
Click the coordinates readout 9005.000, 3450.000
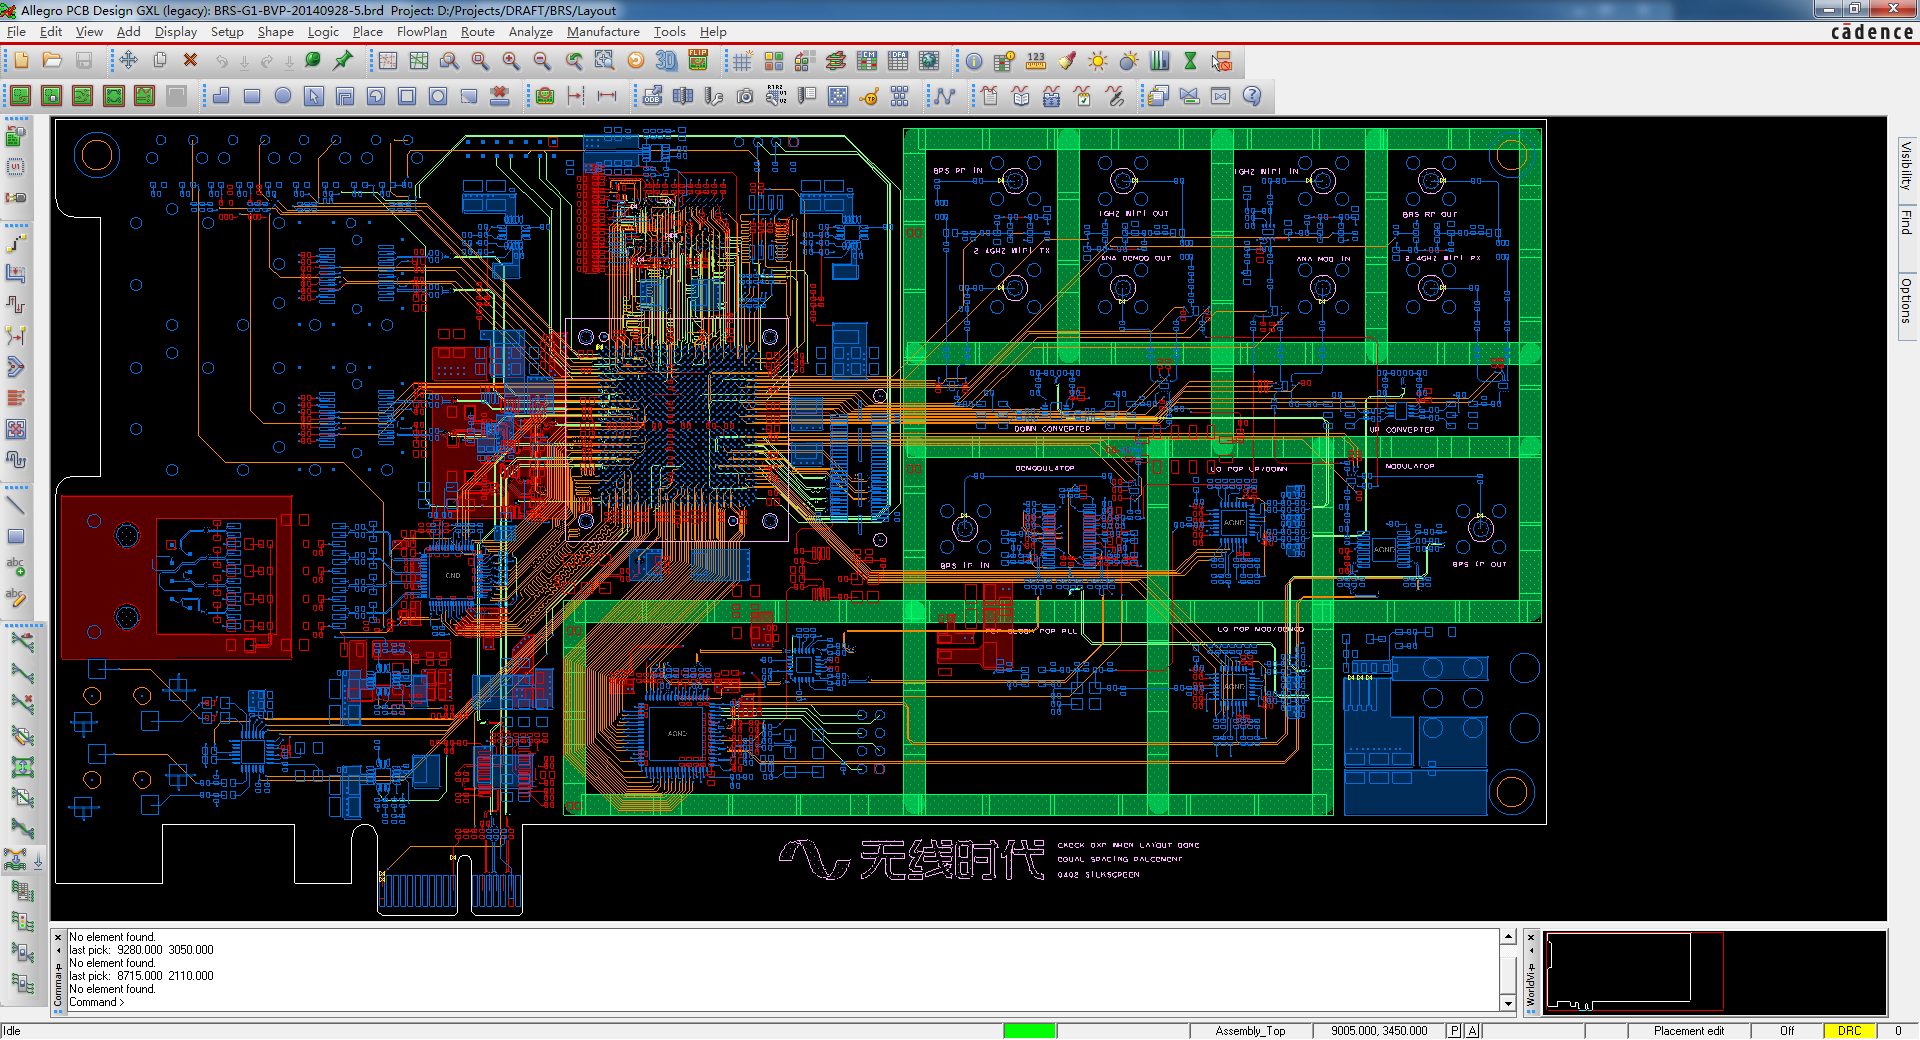click(x=1379, y=1031)
